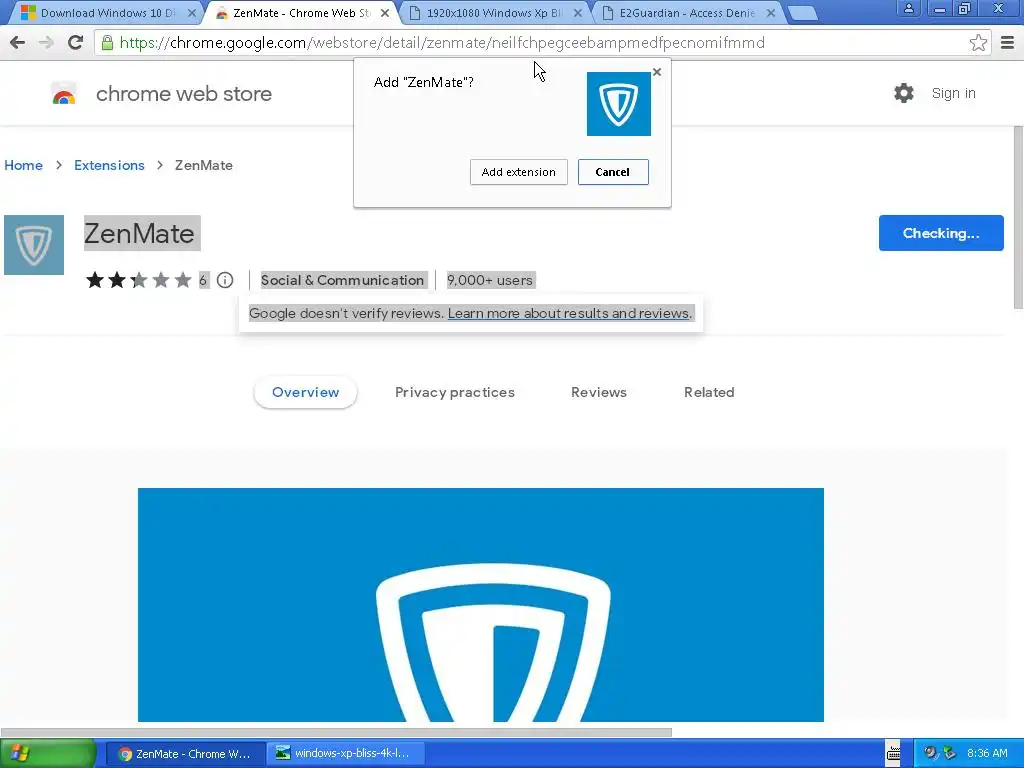This screenshot has width=1024, height=768.
Task: Click the green padlock security icon
Action: point(107,42)
